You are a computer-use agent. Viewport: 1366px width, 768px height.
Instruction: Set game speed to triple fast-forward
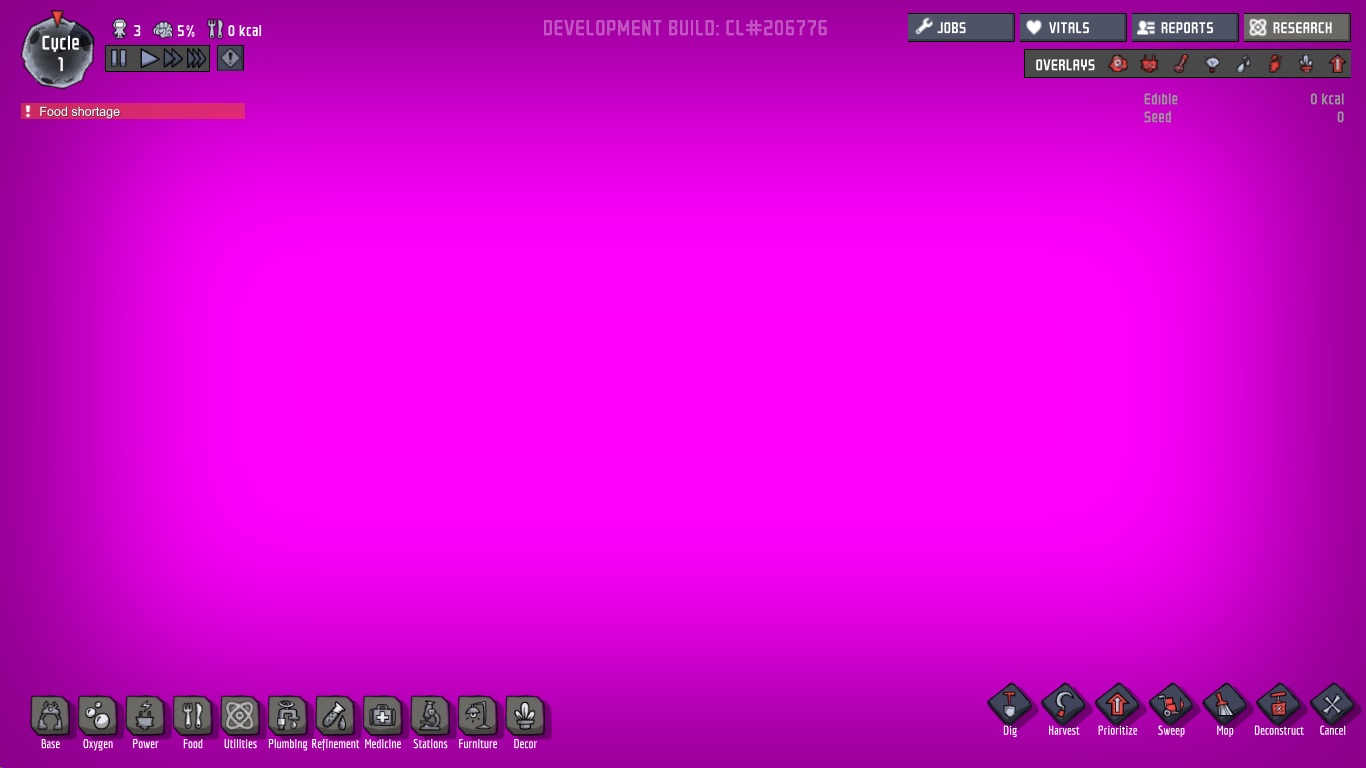pyautogui.click(x=197, y=58)
